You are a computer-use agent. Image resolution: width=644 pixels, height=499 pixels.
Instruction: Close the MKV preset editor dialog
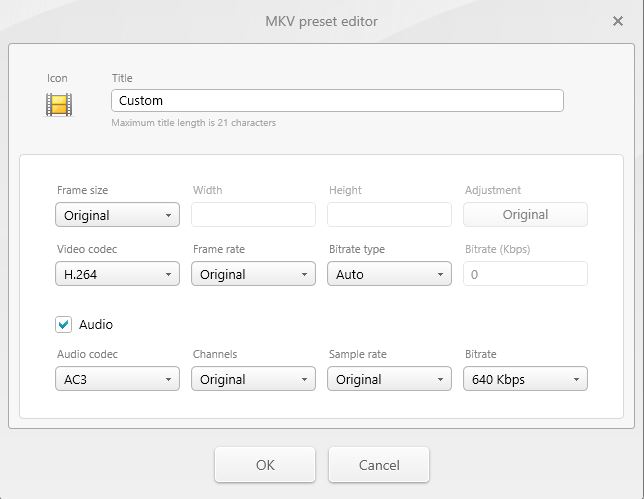(618, 21)
